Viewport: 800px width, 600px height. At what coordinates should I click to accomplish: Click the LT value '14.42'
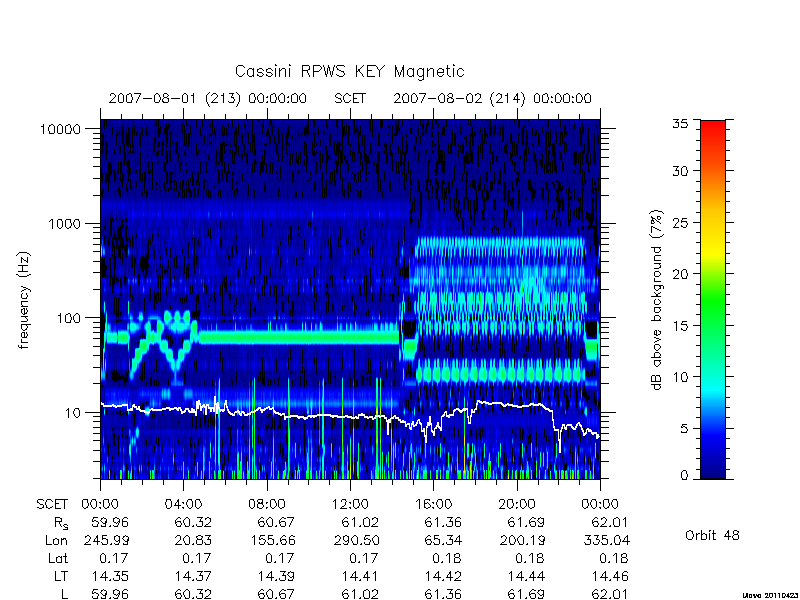(x=443, y=576)
